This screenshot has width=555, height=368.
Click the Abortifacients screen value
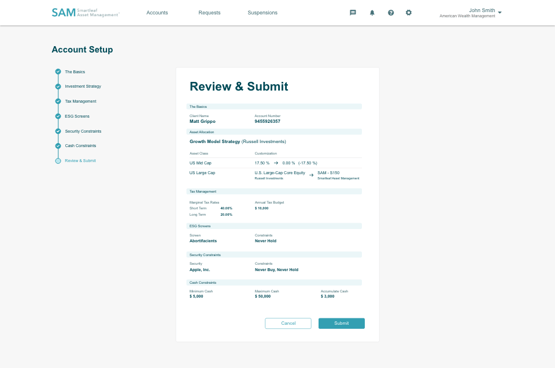click(x=203, y=241)
